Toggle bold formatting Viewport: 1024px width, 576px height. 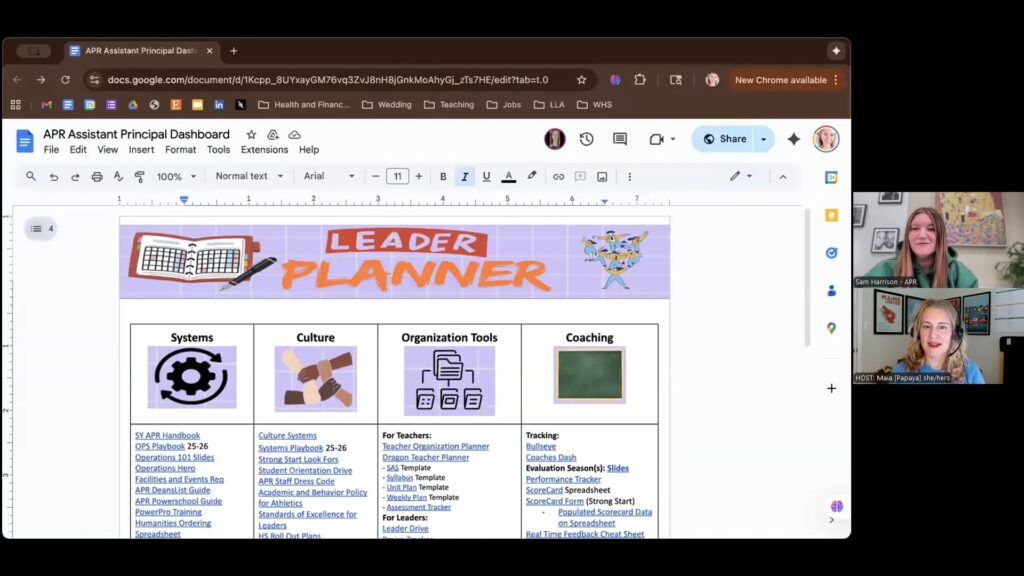point(443,176)
